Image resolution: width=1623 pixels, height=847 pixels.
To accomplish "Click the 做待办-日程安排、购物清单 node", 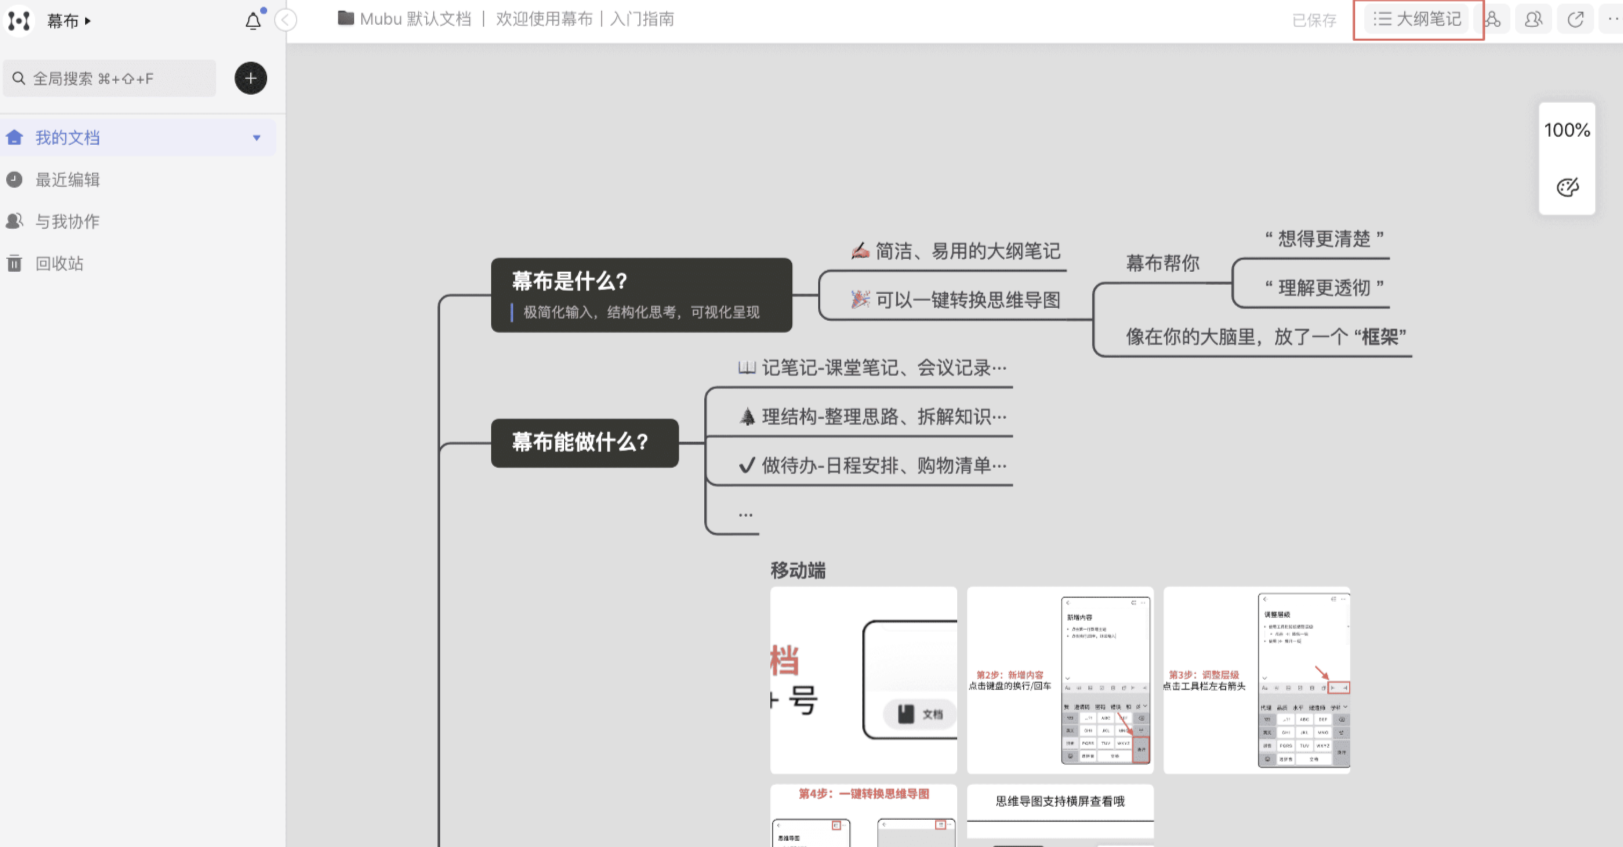I will point(872,466).
